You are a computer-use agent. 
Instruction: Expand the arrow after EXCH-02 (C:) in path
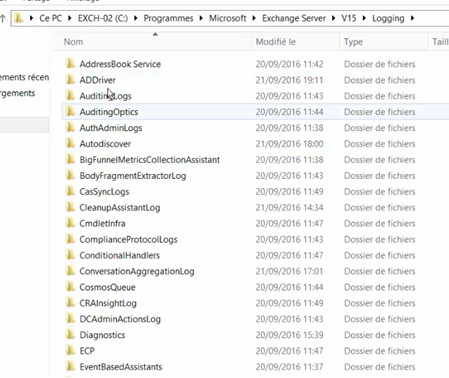pos(135,18)
